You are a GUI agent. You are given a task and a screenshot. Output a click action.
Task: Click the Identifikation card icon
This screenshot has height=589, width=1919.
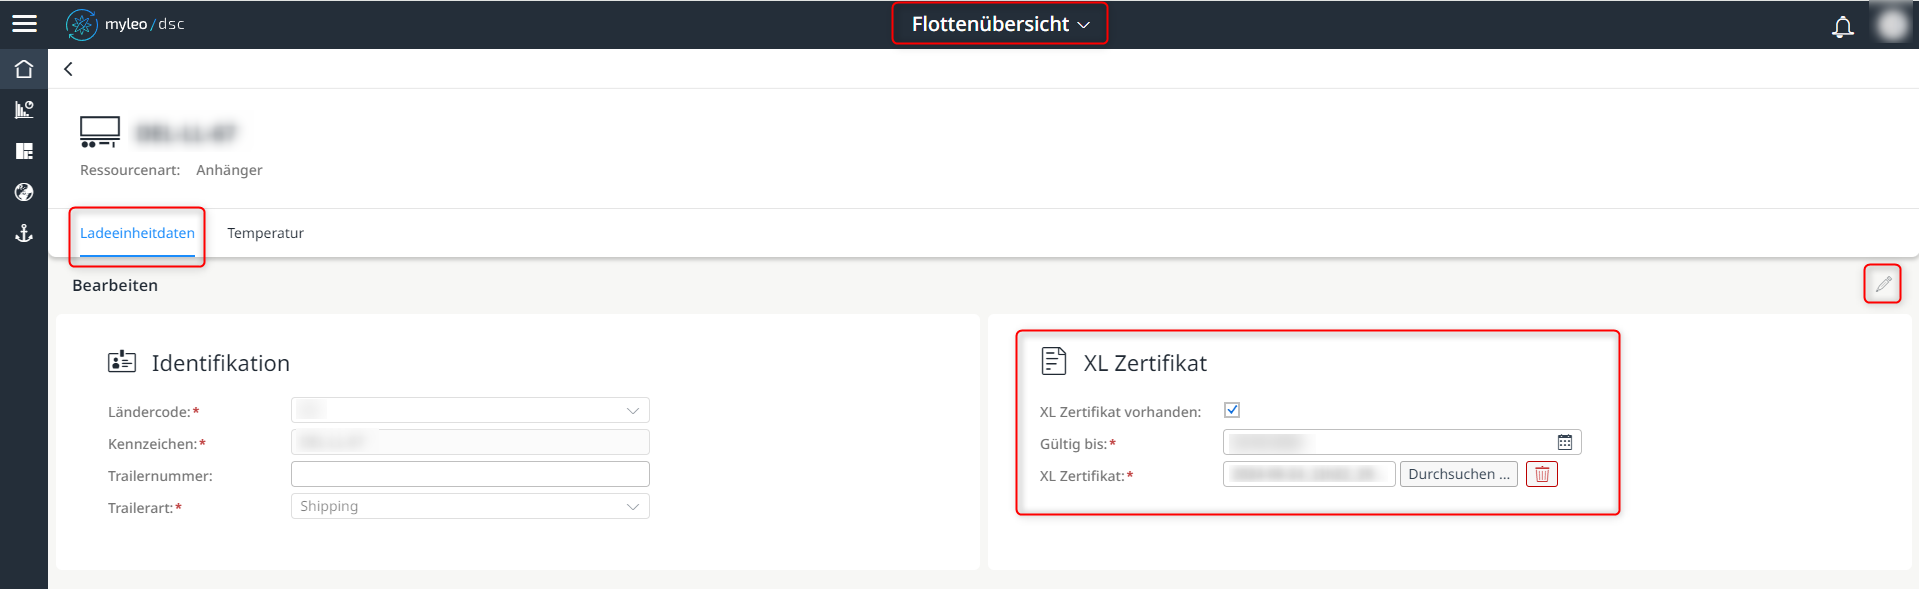(122, 362)
